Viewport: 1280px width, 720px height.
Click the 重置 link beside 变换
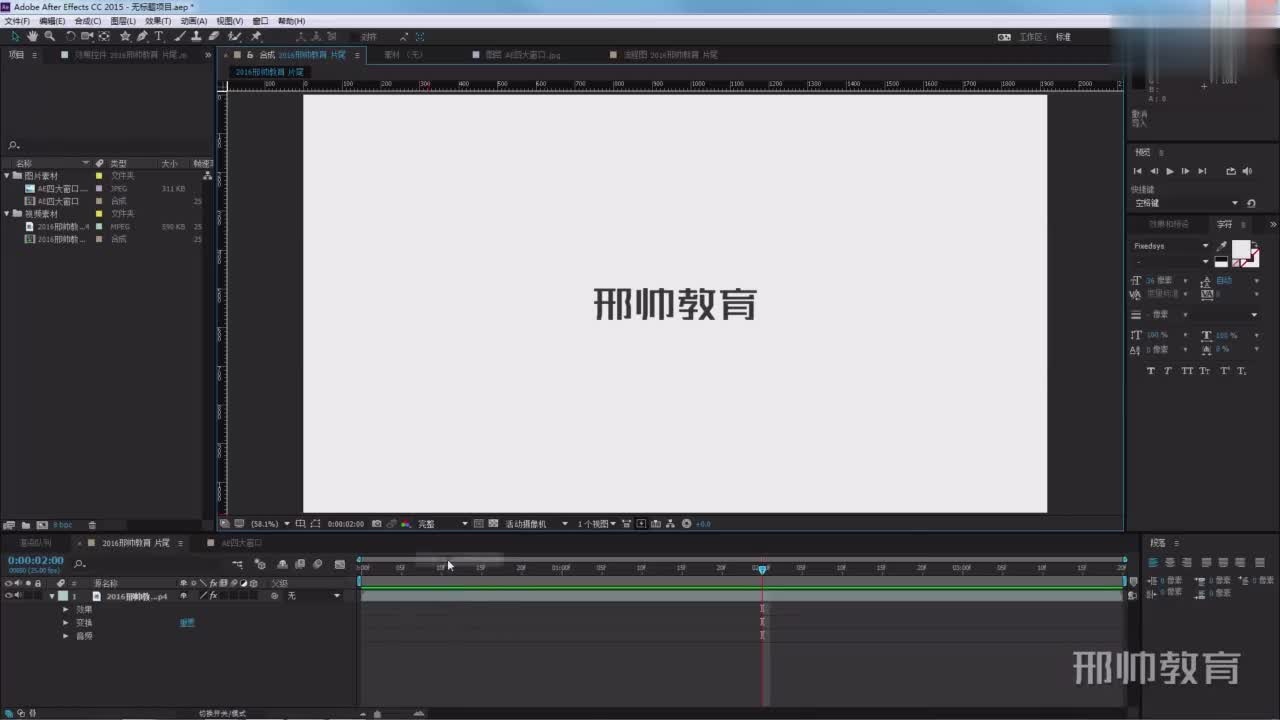click(x=187, y=622)
